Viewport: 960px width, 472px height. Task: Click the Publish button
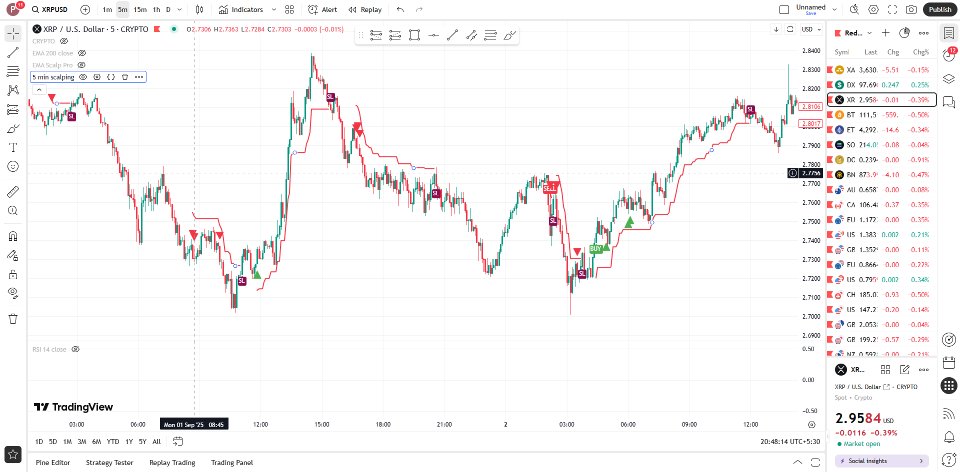940,10
